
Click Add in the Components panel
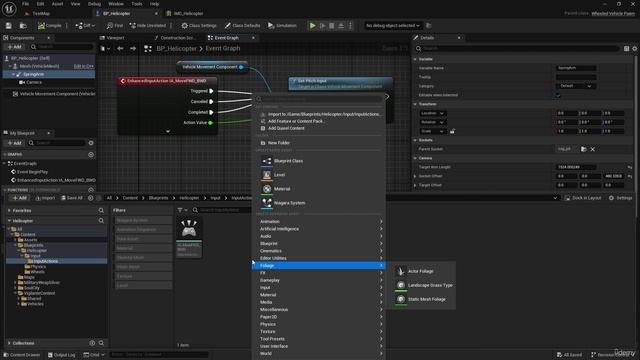15,47
